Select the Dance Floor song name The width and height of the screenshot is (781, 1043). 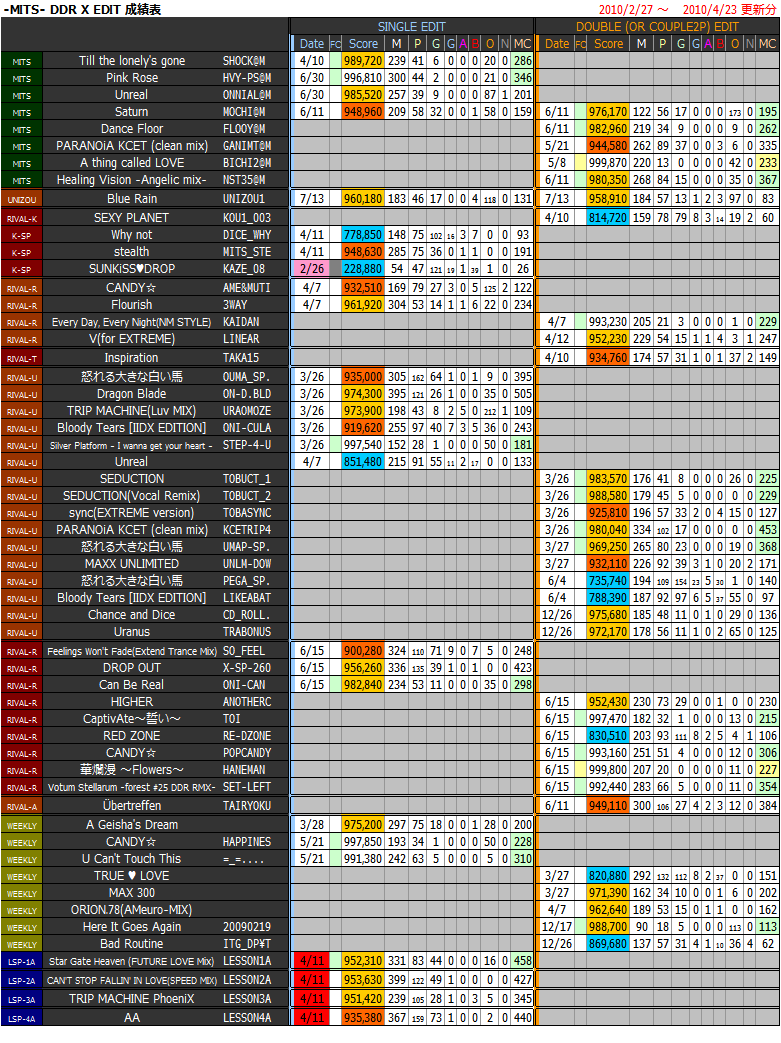tap(132, 129)
